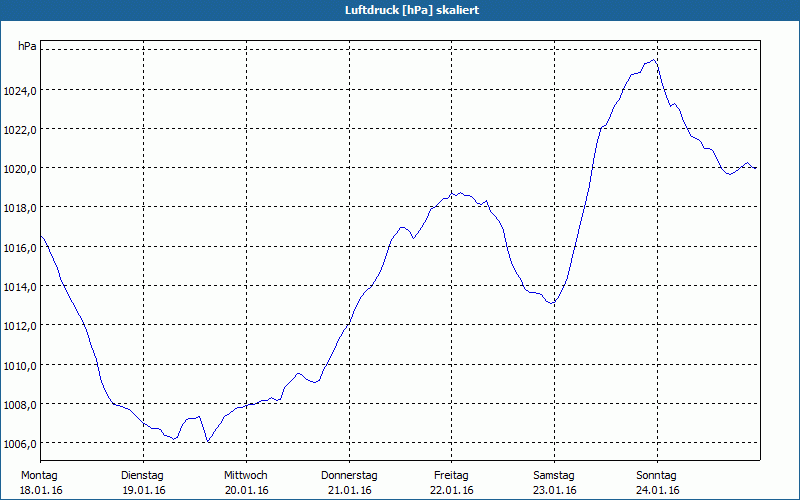Click the date 18.01.16

(x=41, y=490)
